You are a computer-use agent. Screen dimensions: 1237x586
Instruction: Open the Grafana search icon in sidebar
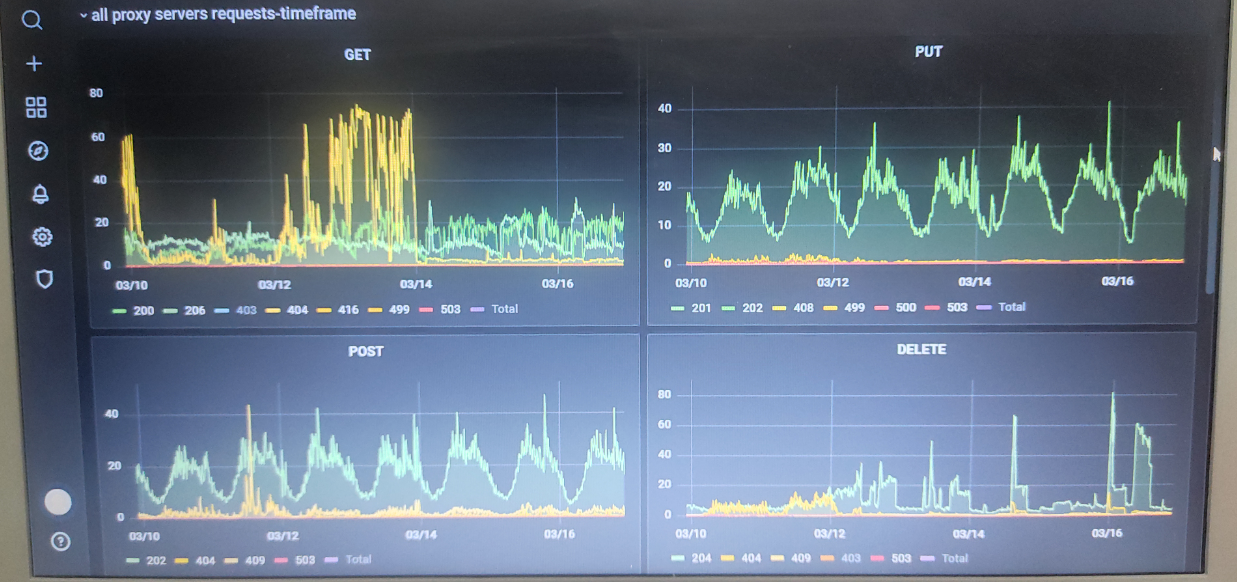click(x=33, y=20)
